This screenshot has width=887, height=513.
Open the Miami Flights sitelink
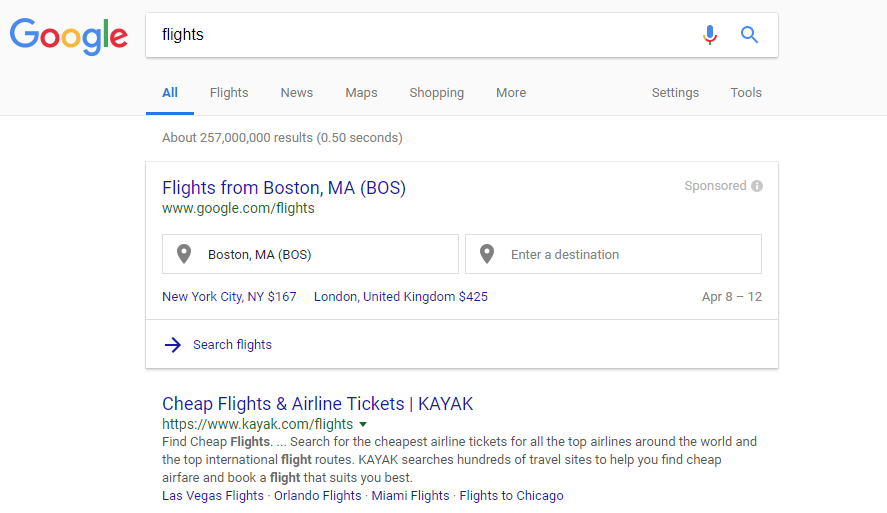click(410, 495)
